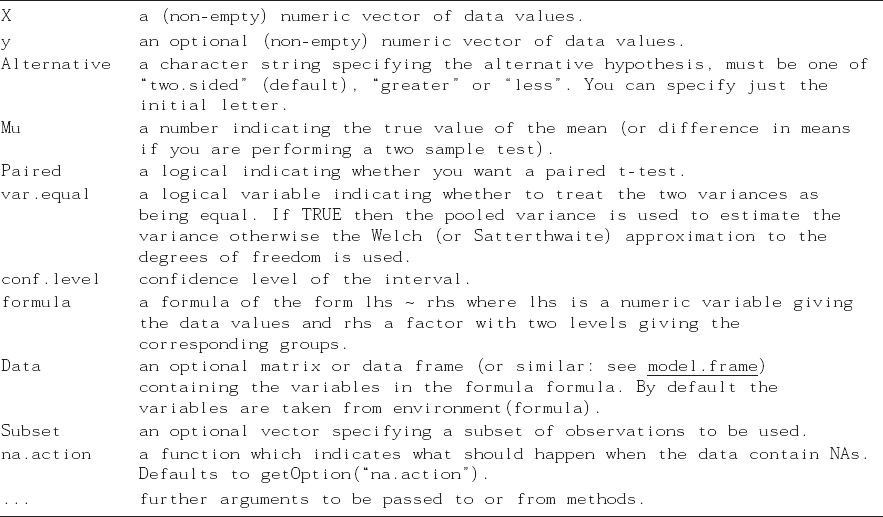
Task: Select the Subset argument label
Action: (30, 431)
